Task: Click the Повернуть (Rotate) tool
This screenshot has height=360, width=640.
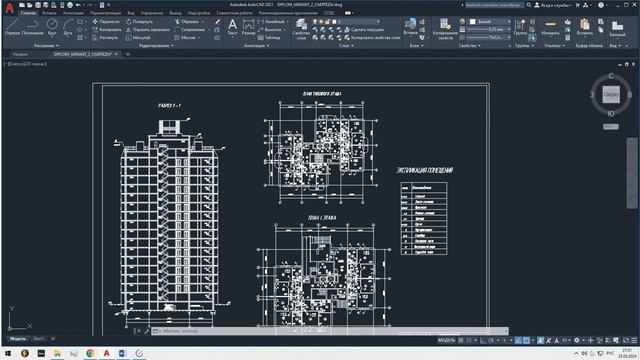Action: point(139,22)
